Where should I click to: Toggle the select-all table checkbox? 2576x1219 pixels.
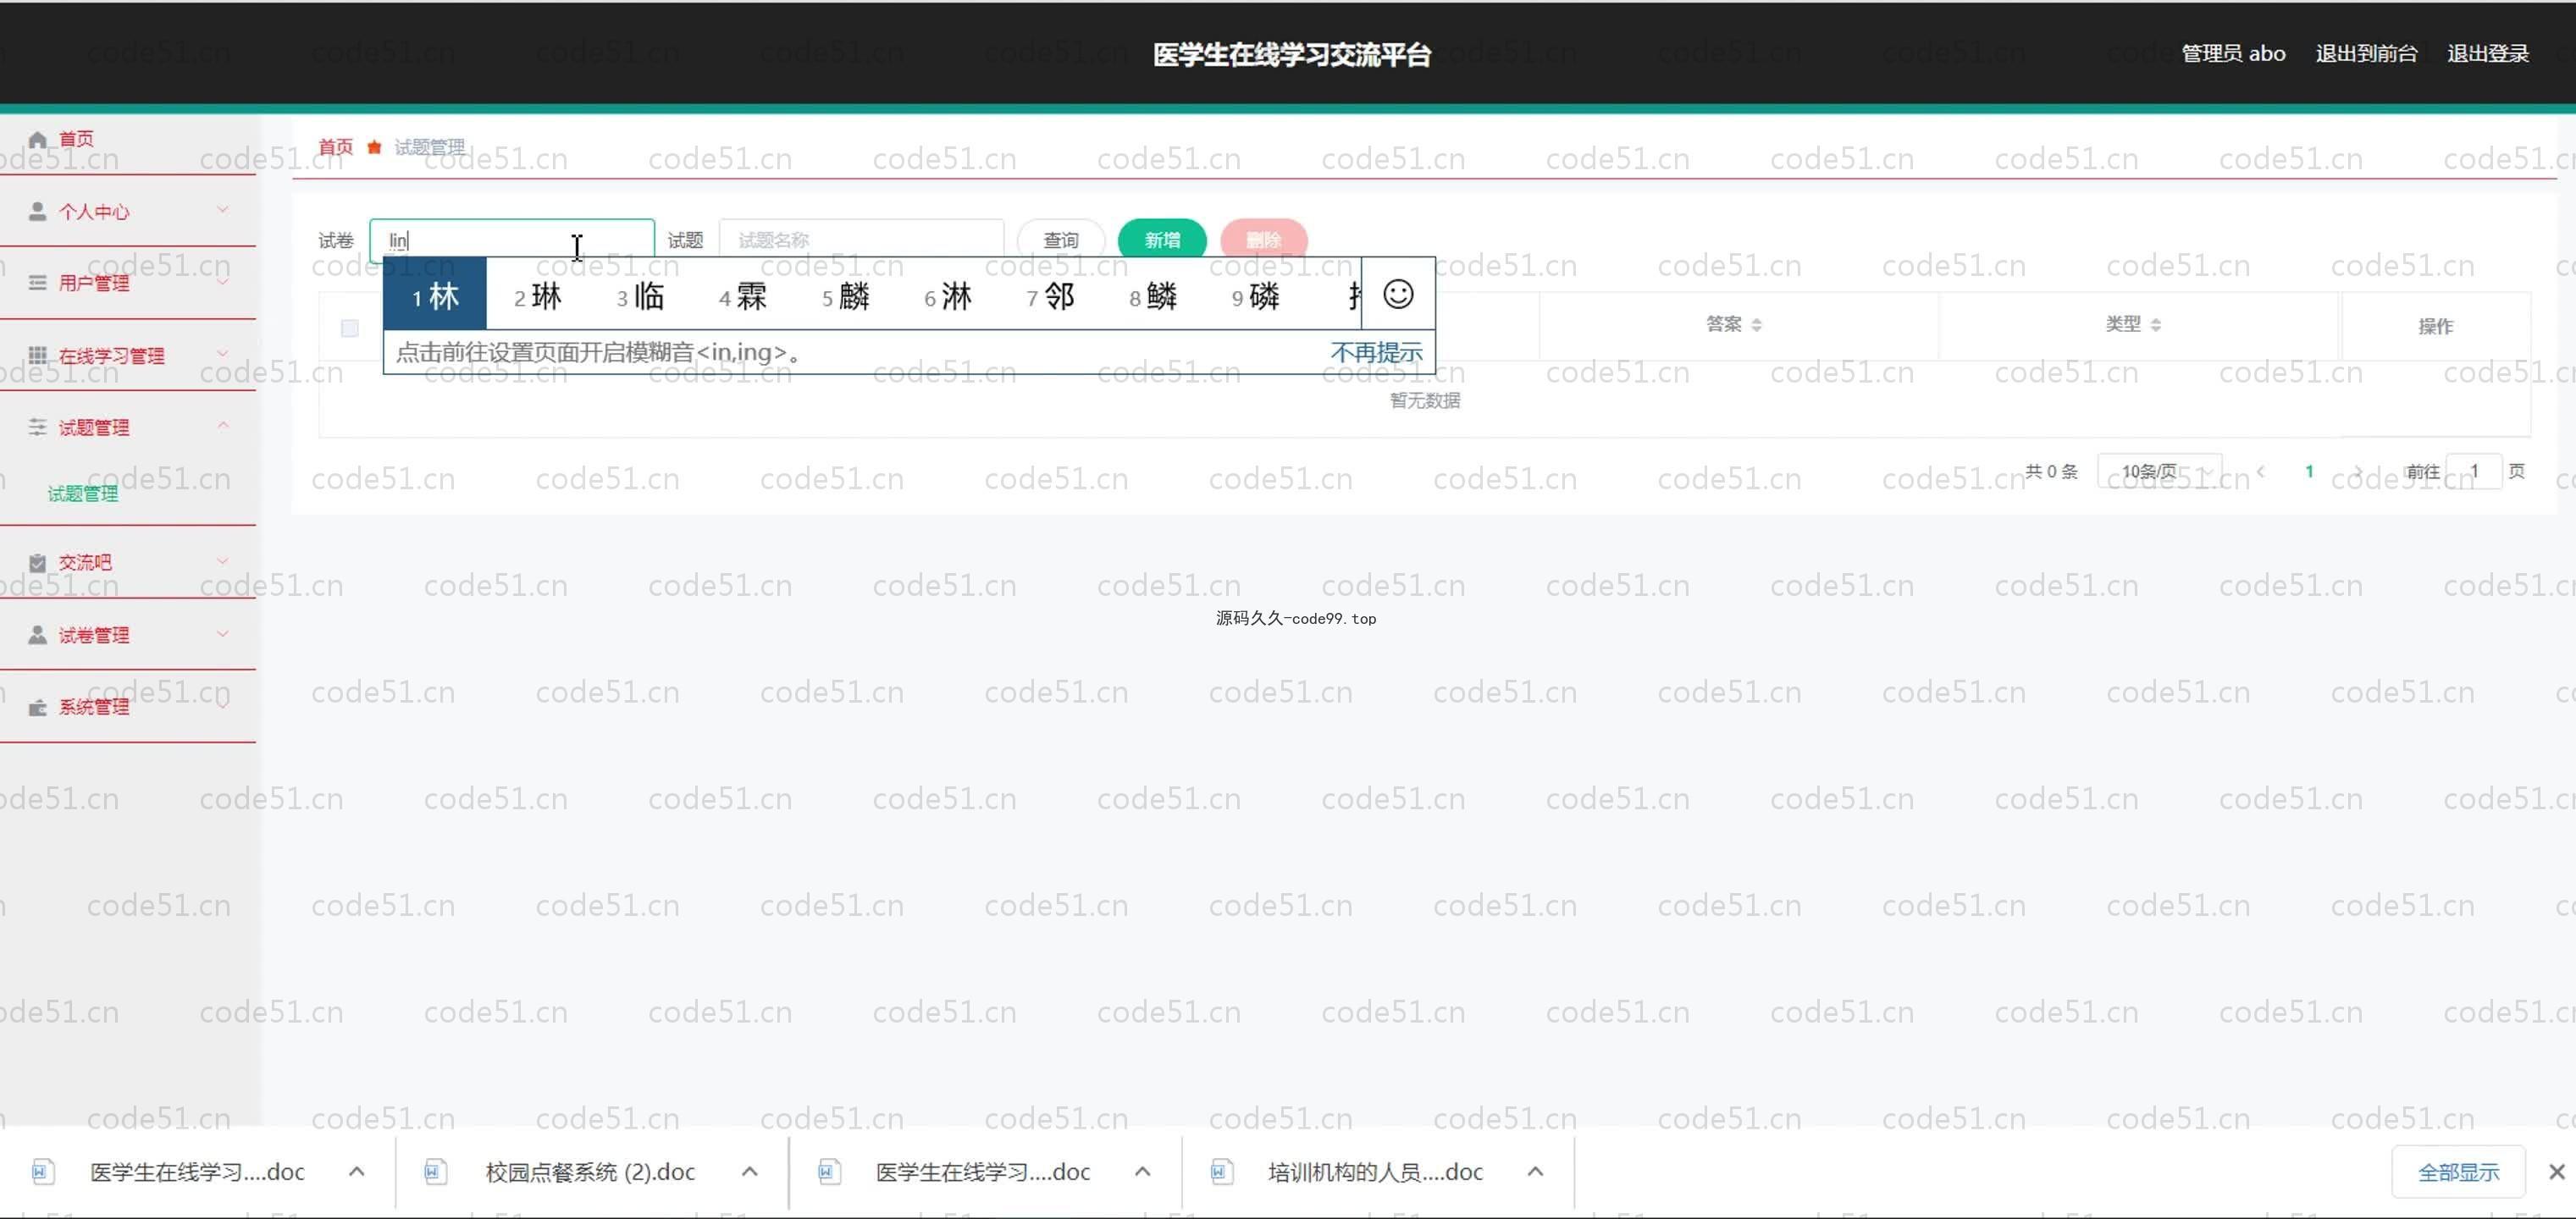[349, 327]
